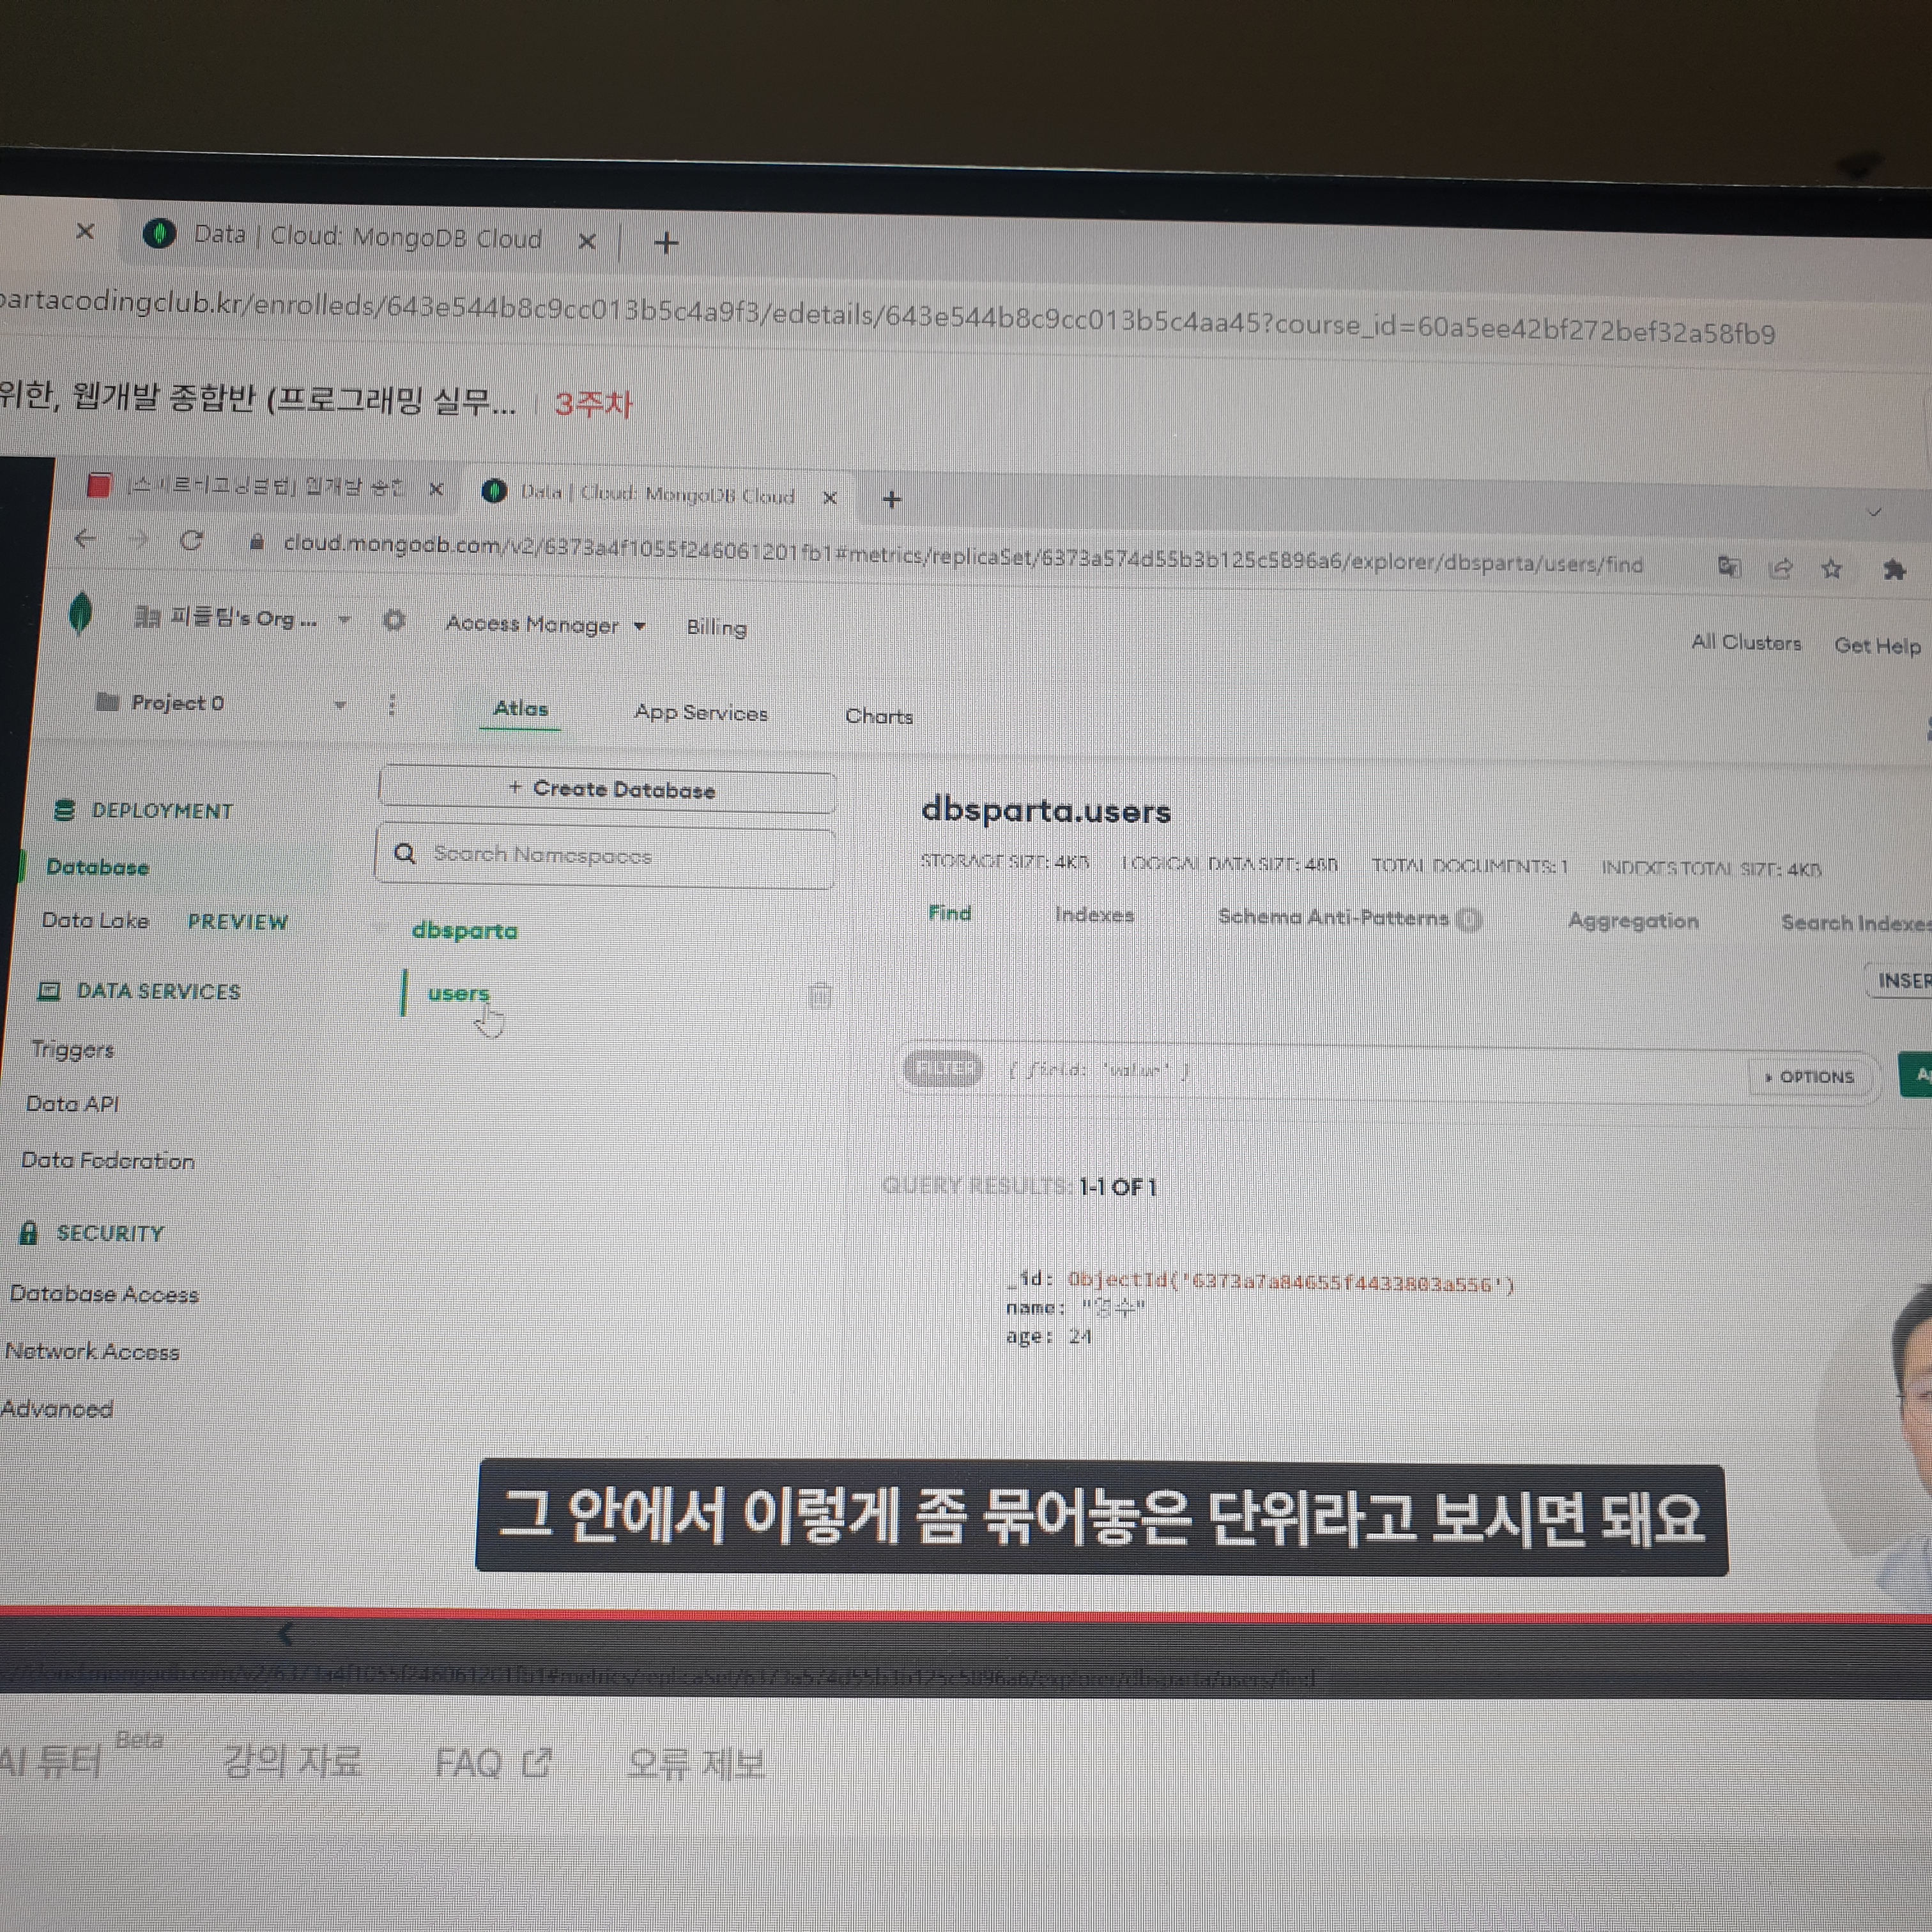Open FAQ external link
Image resolution: width=1932 pixels, height=1932 pixels.
click(x=493, y=1763)
